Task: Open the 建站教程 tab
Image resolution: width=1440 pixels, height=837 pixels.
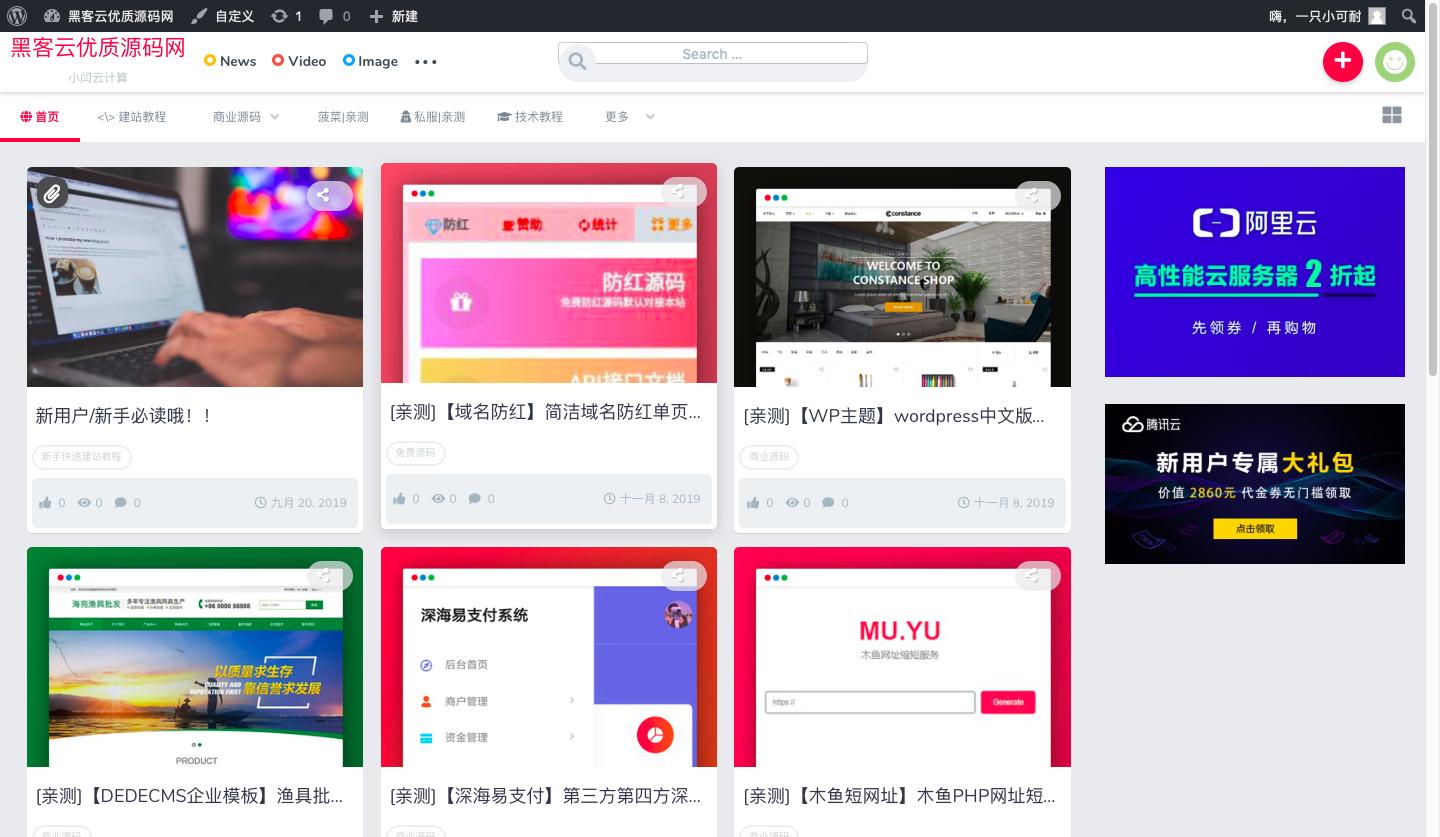Action: point(132,117)
